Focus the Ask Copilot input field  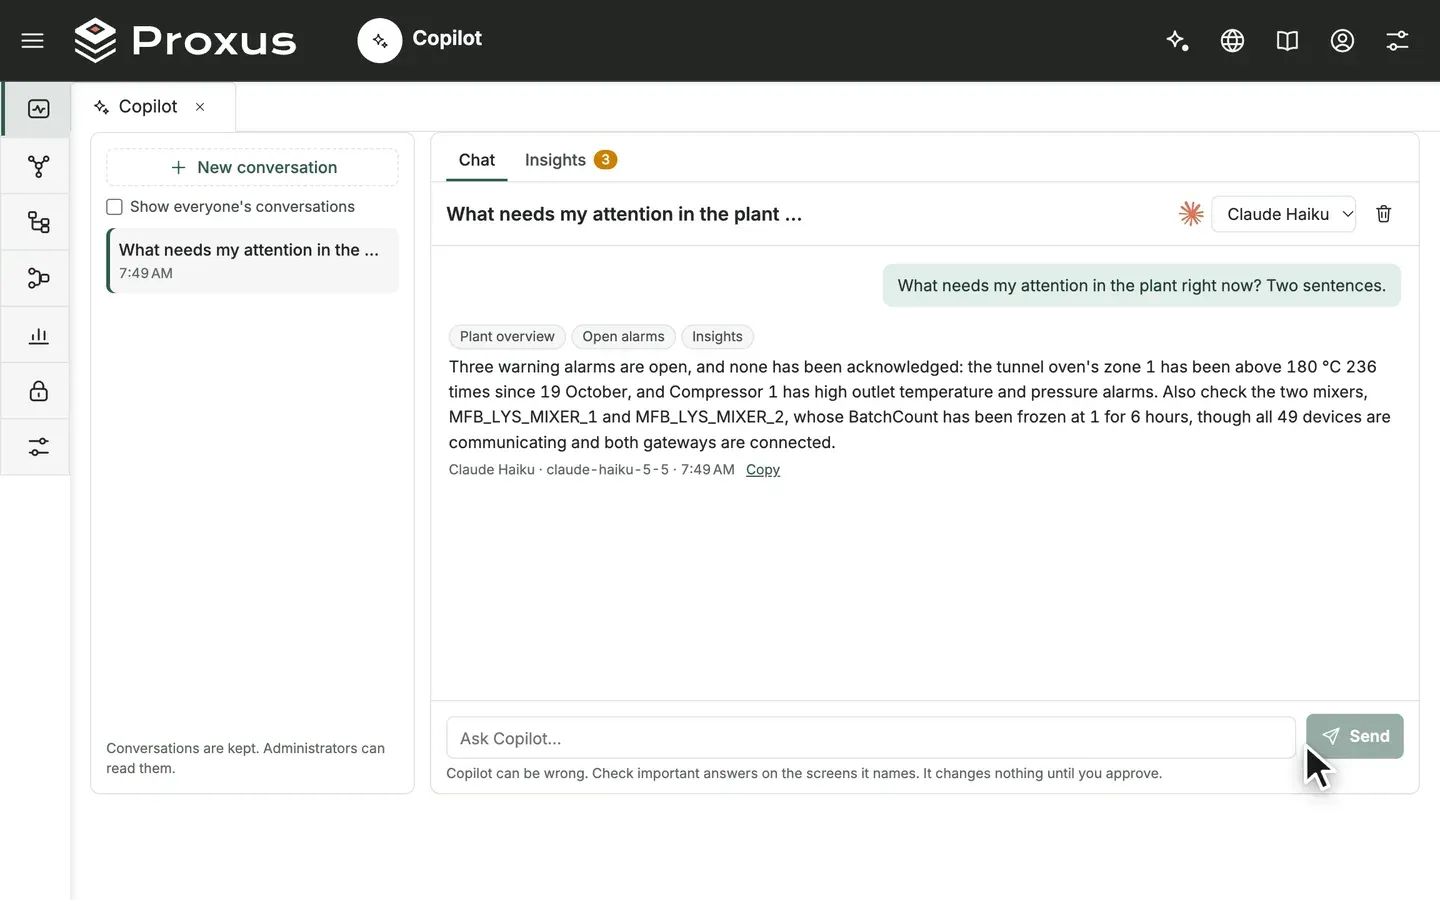pos(870,738)
